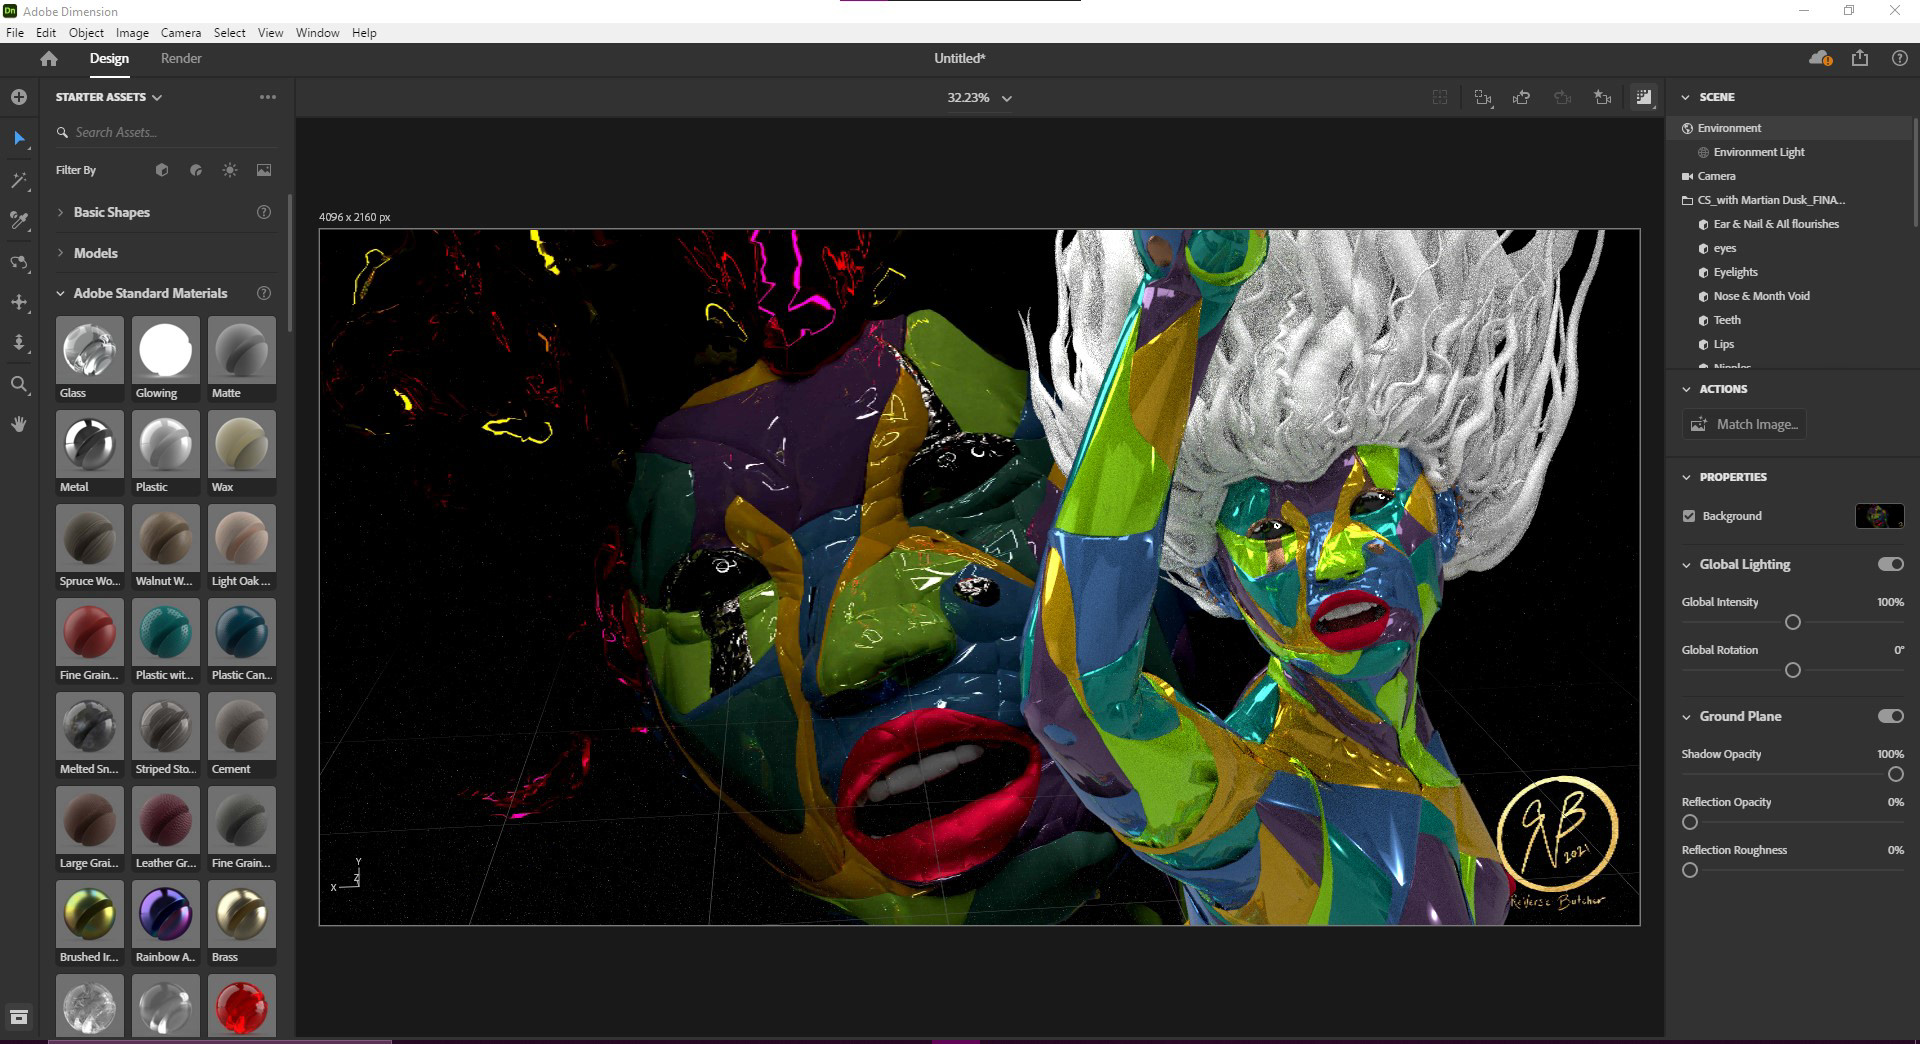Select the Magic Wand tool
Screen dimensions: 1920x1044
tap(19, 180)
